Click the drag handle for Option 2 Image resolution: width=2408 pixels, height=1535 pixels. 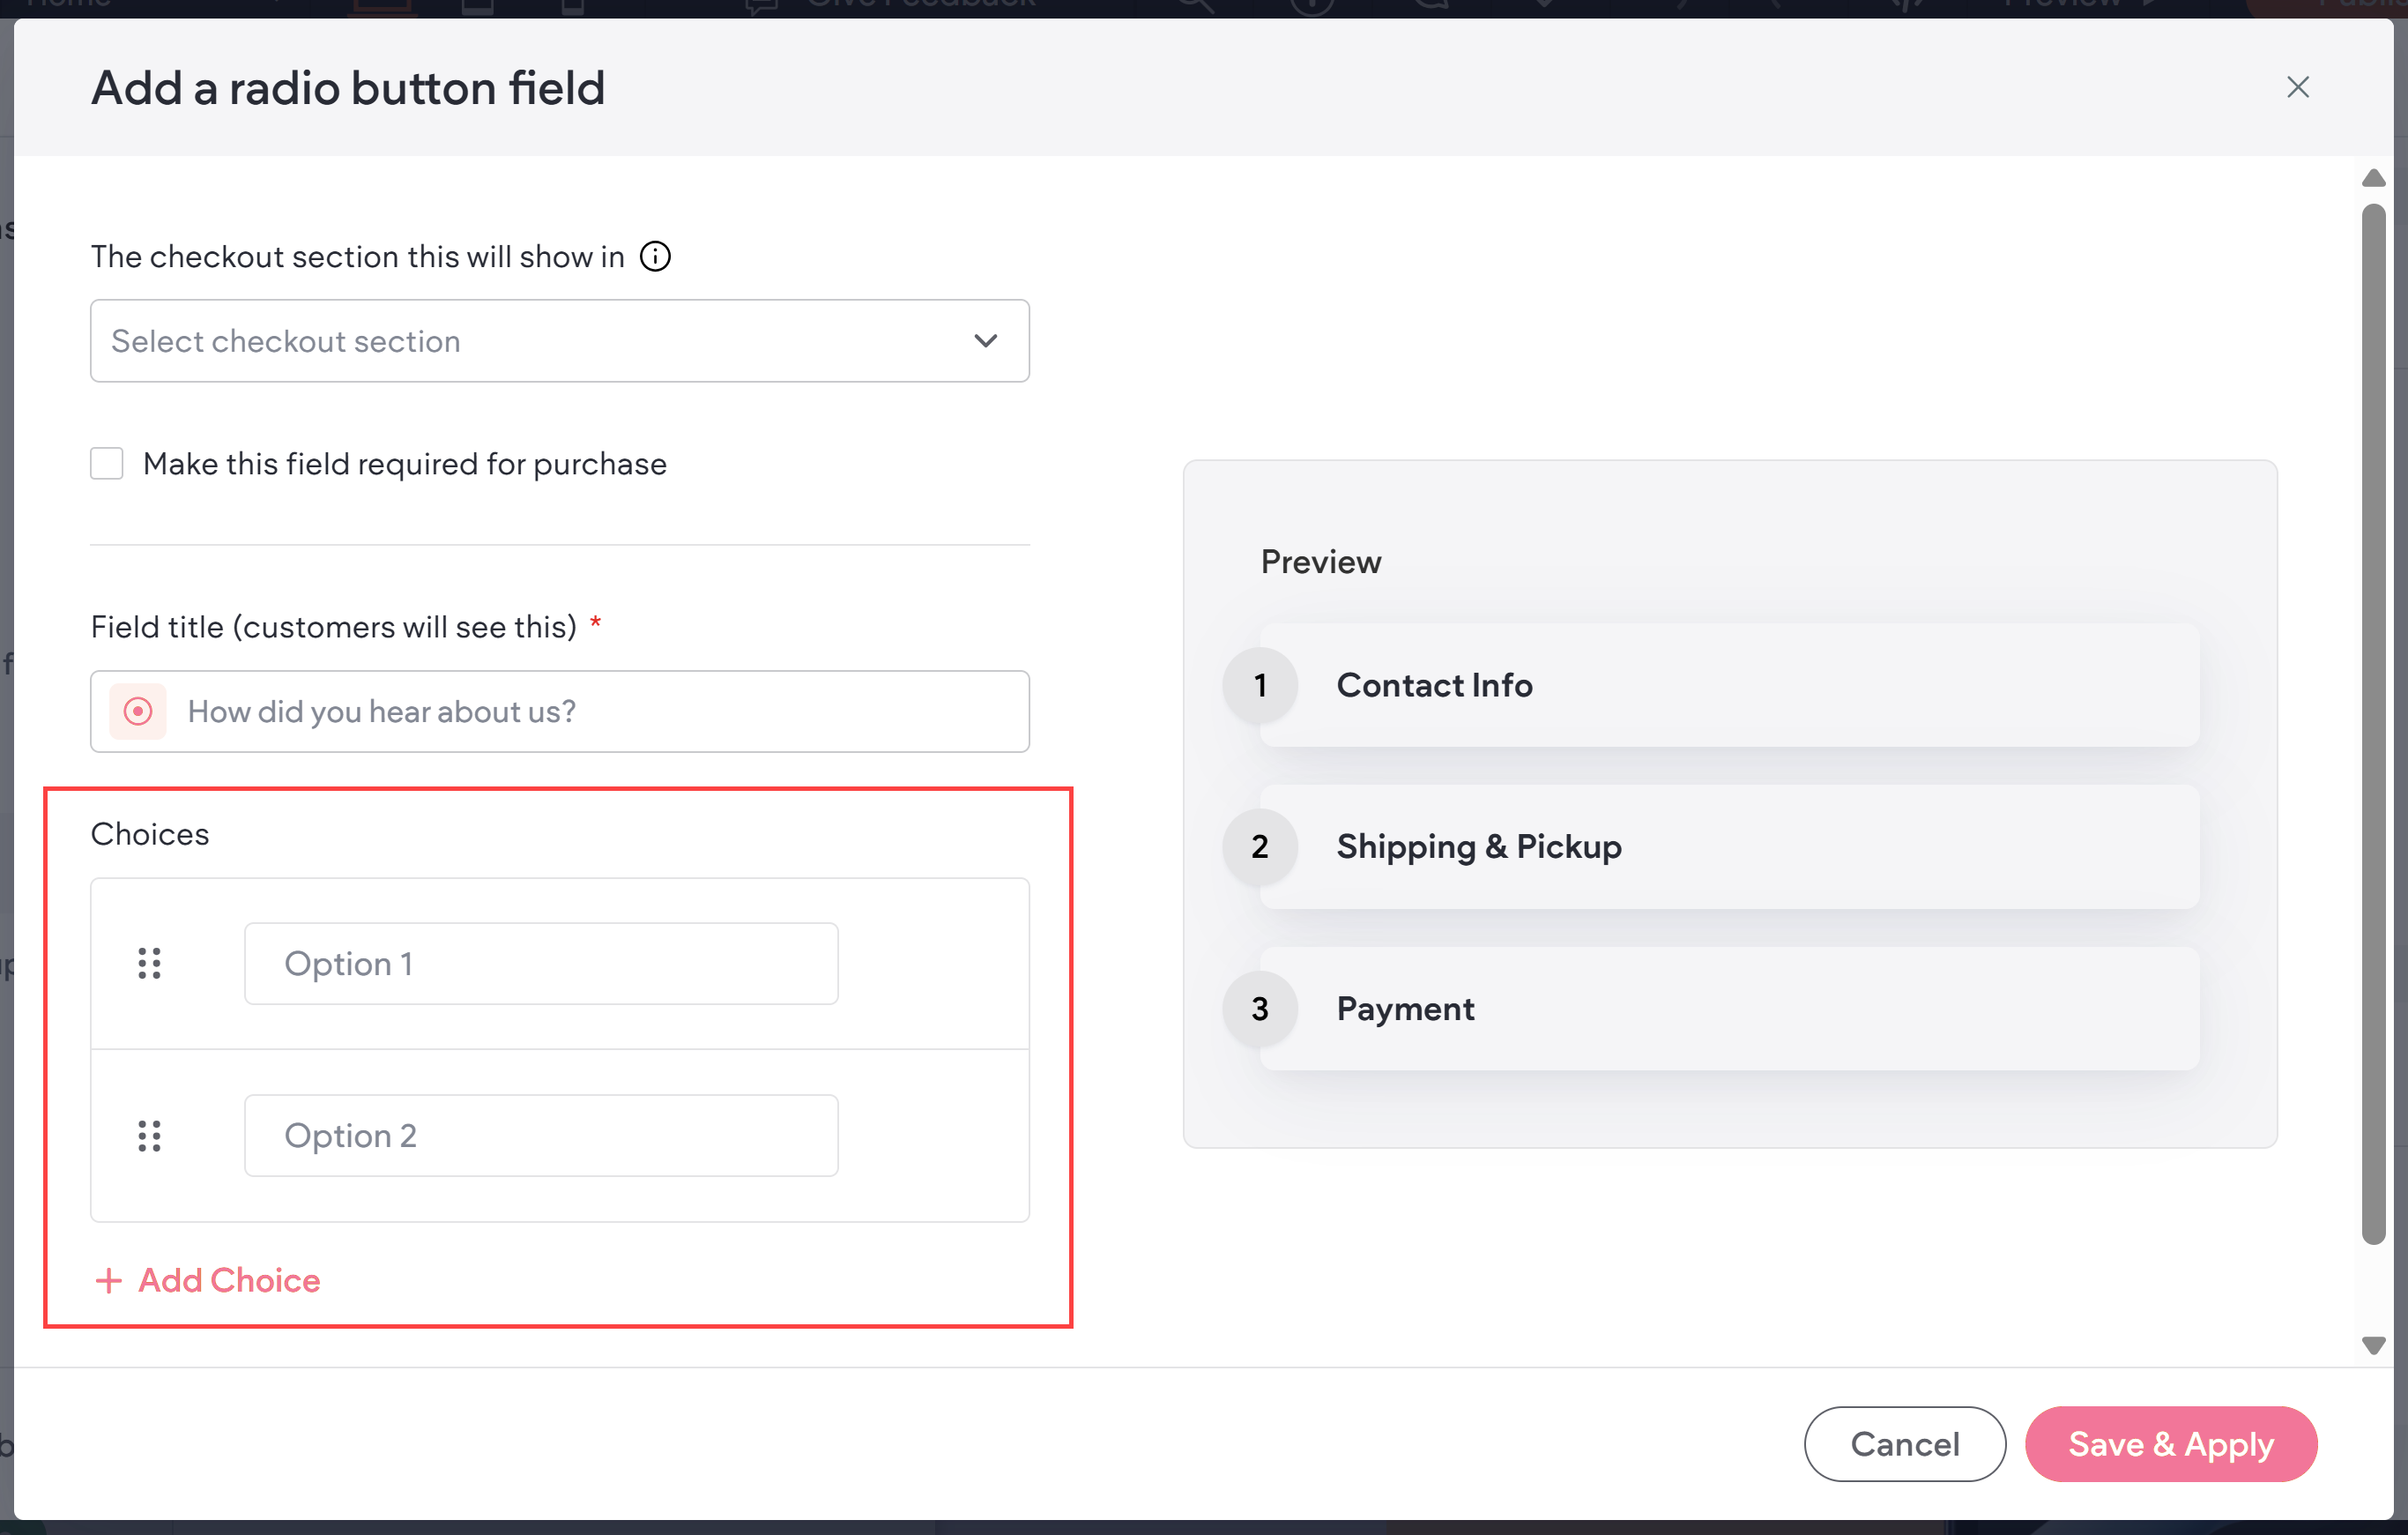coord(149,1135)
